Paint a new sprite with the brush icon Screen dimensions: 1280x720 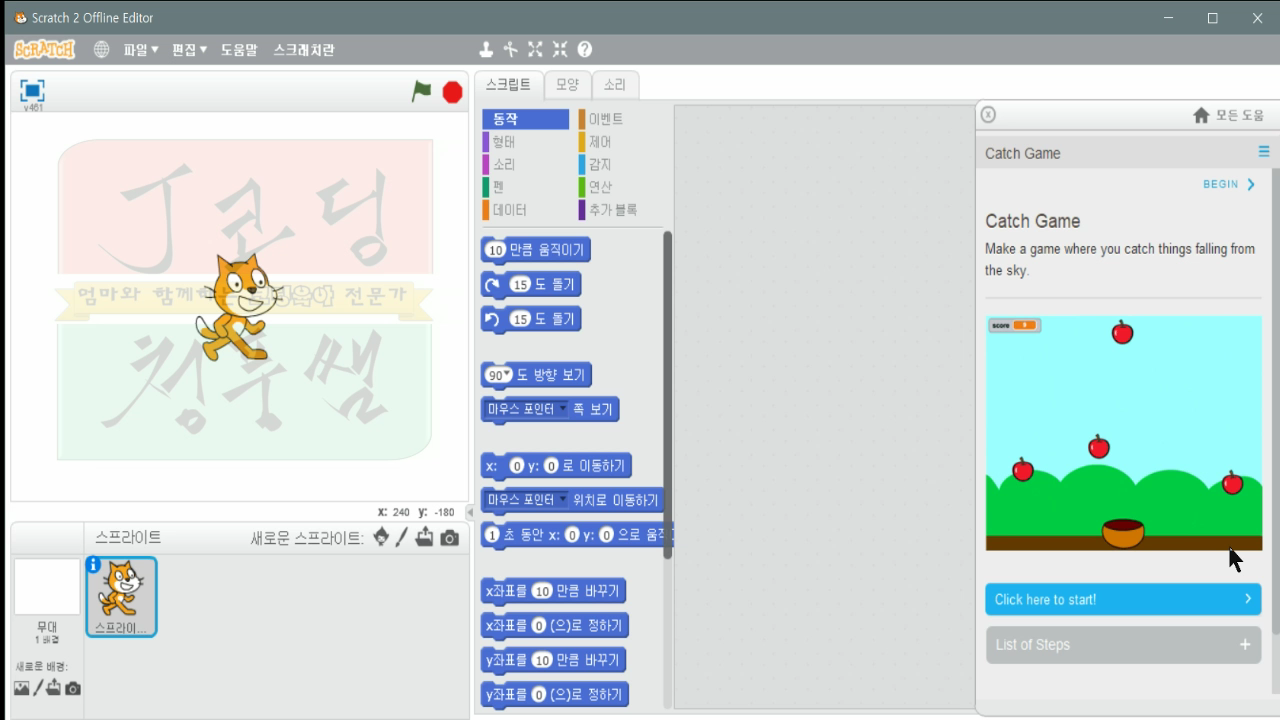(x=402, y=537)
